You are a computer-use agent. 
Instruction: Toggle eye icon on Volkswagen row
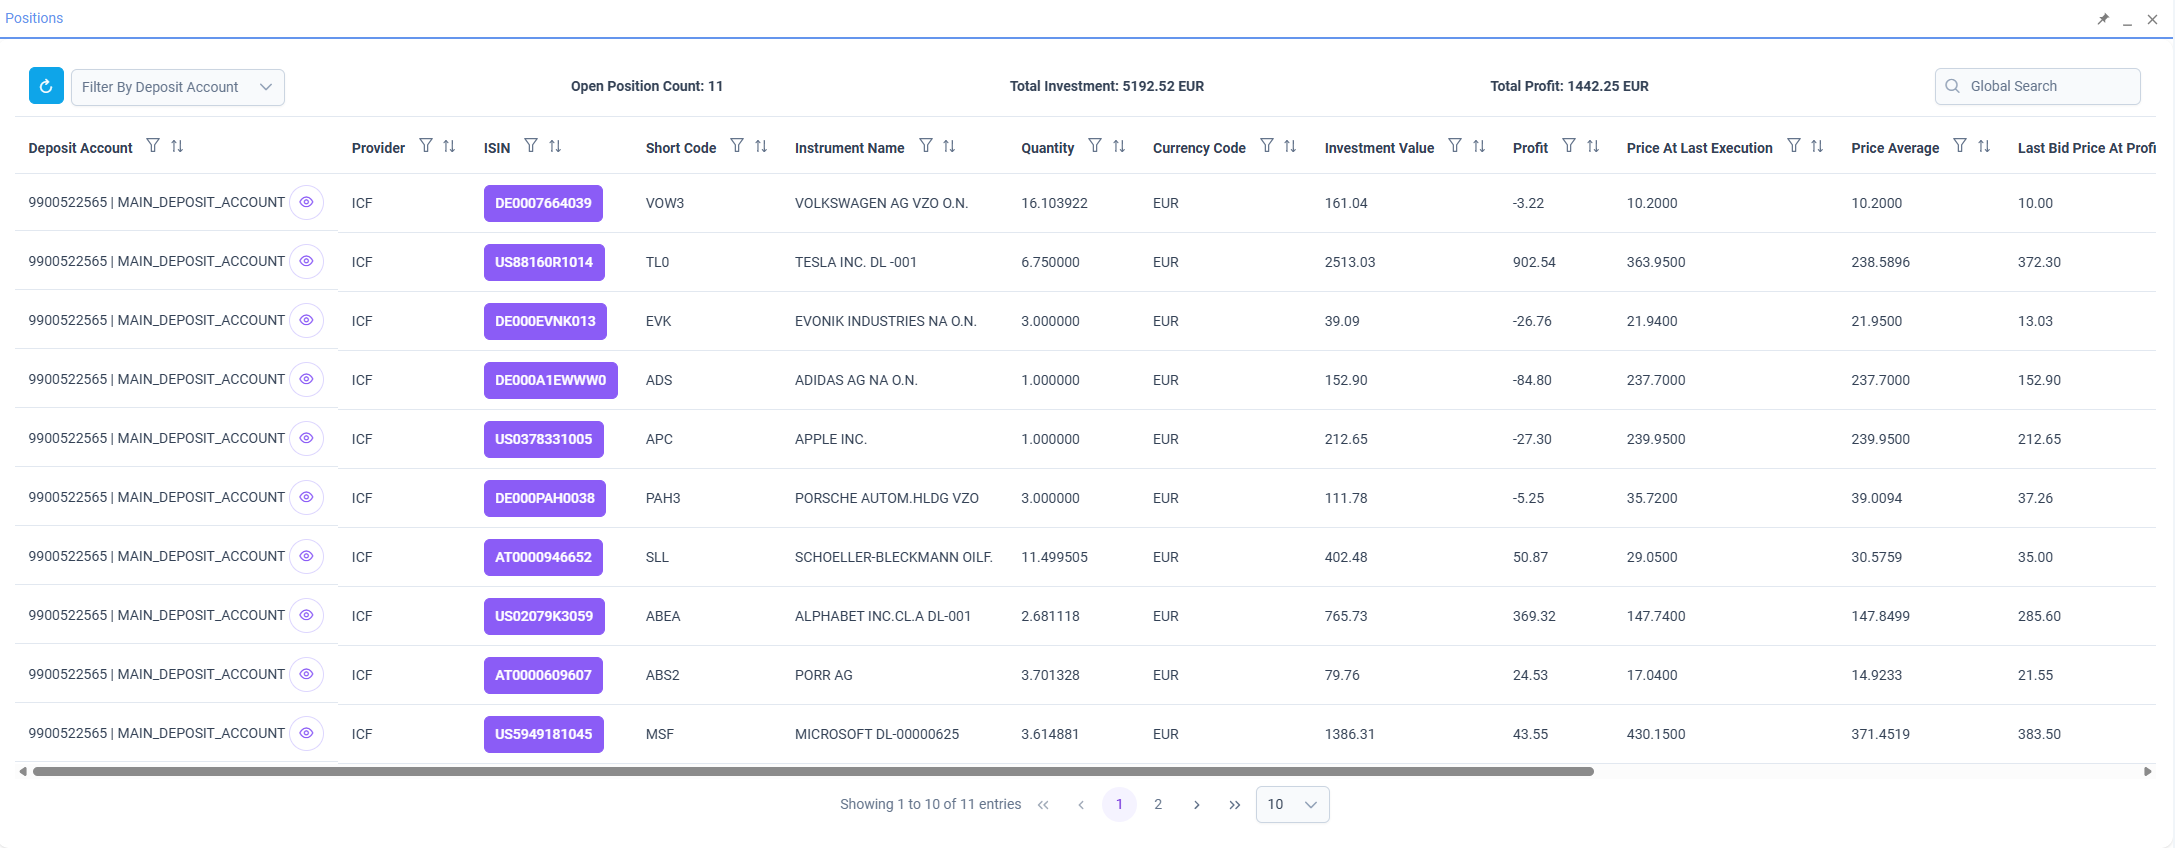[306, 202]
